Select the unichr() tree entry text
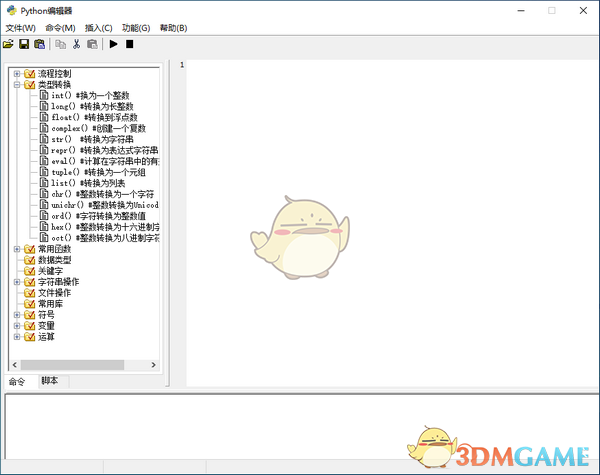 tap(105, 205)
